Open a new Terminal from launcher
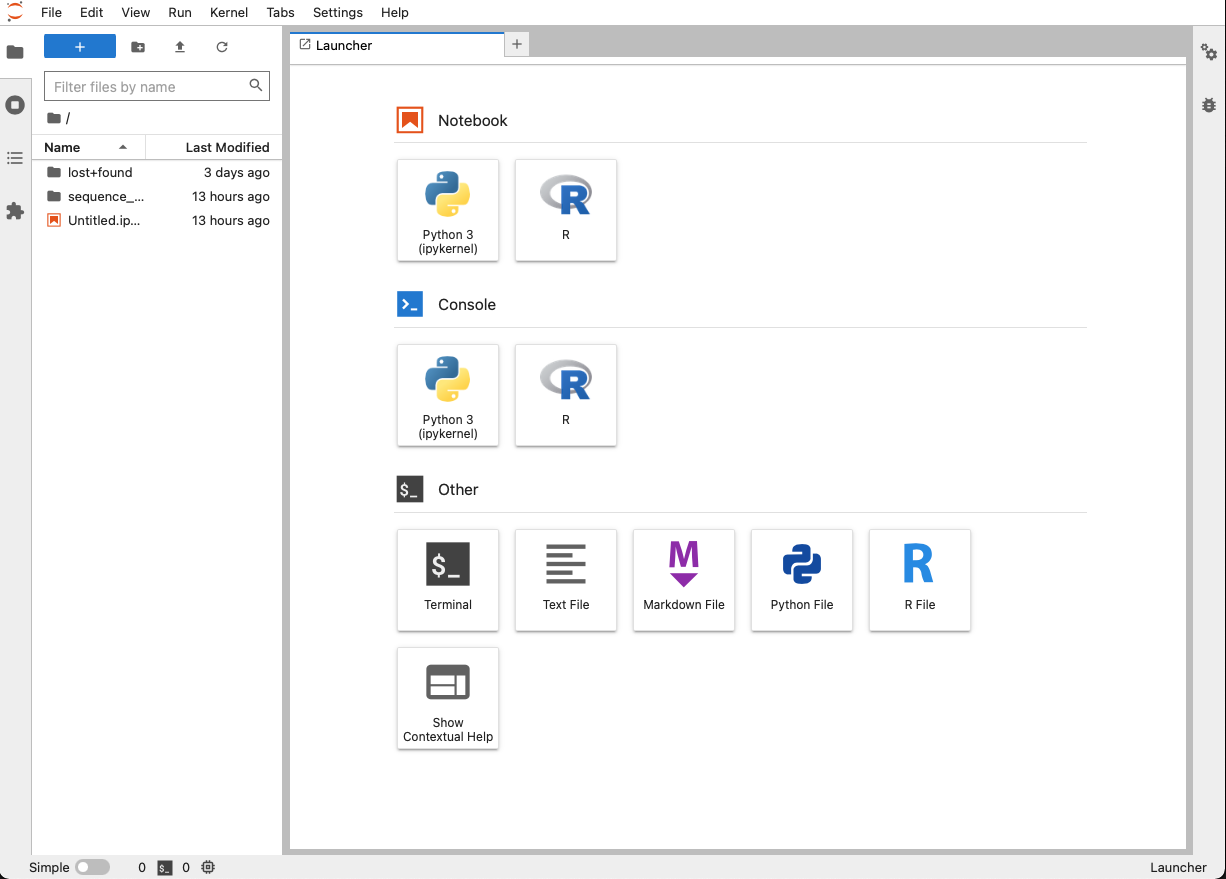The image size is (1226, 879). click(x=448, y=580)
